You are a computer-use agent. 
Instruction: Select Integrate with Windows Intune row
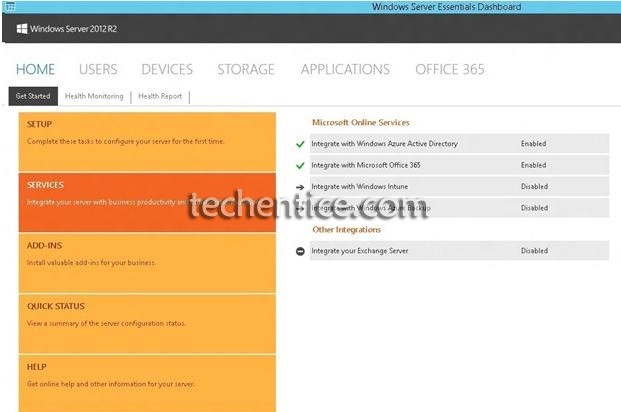(x=459, y=187)
